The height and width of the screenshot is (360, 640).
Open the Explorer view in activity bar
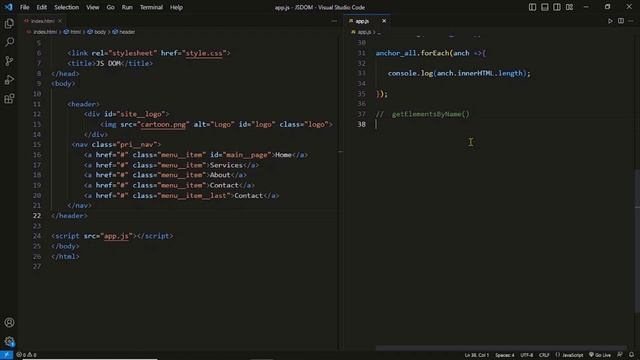pos(9,24)
